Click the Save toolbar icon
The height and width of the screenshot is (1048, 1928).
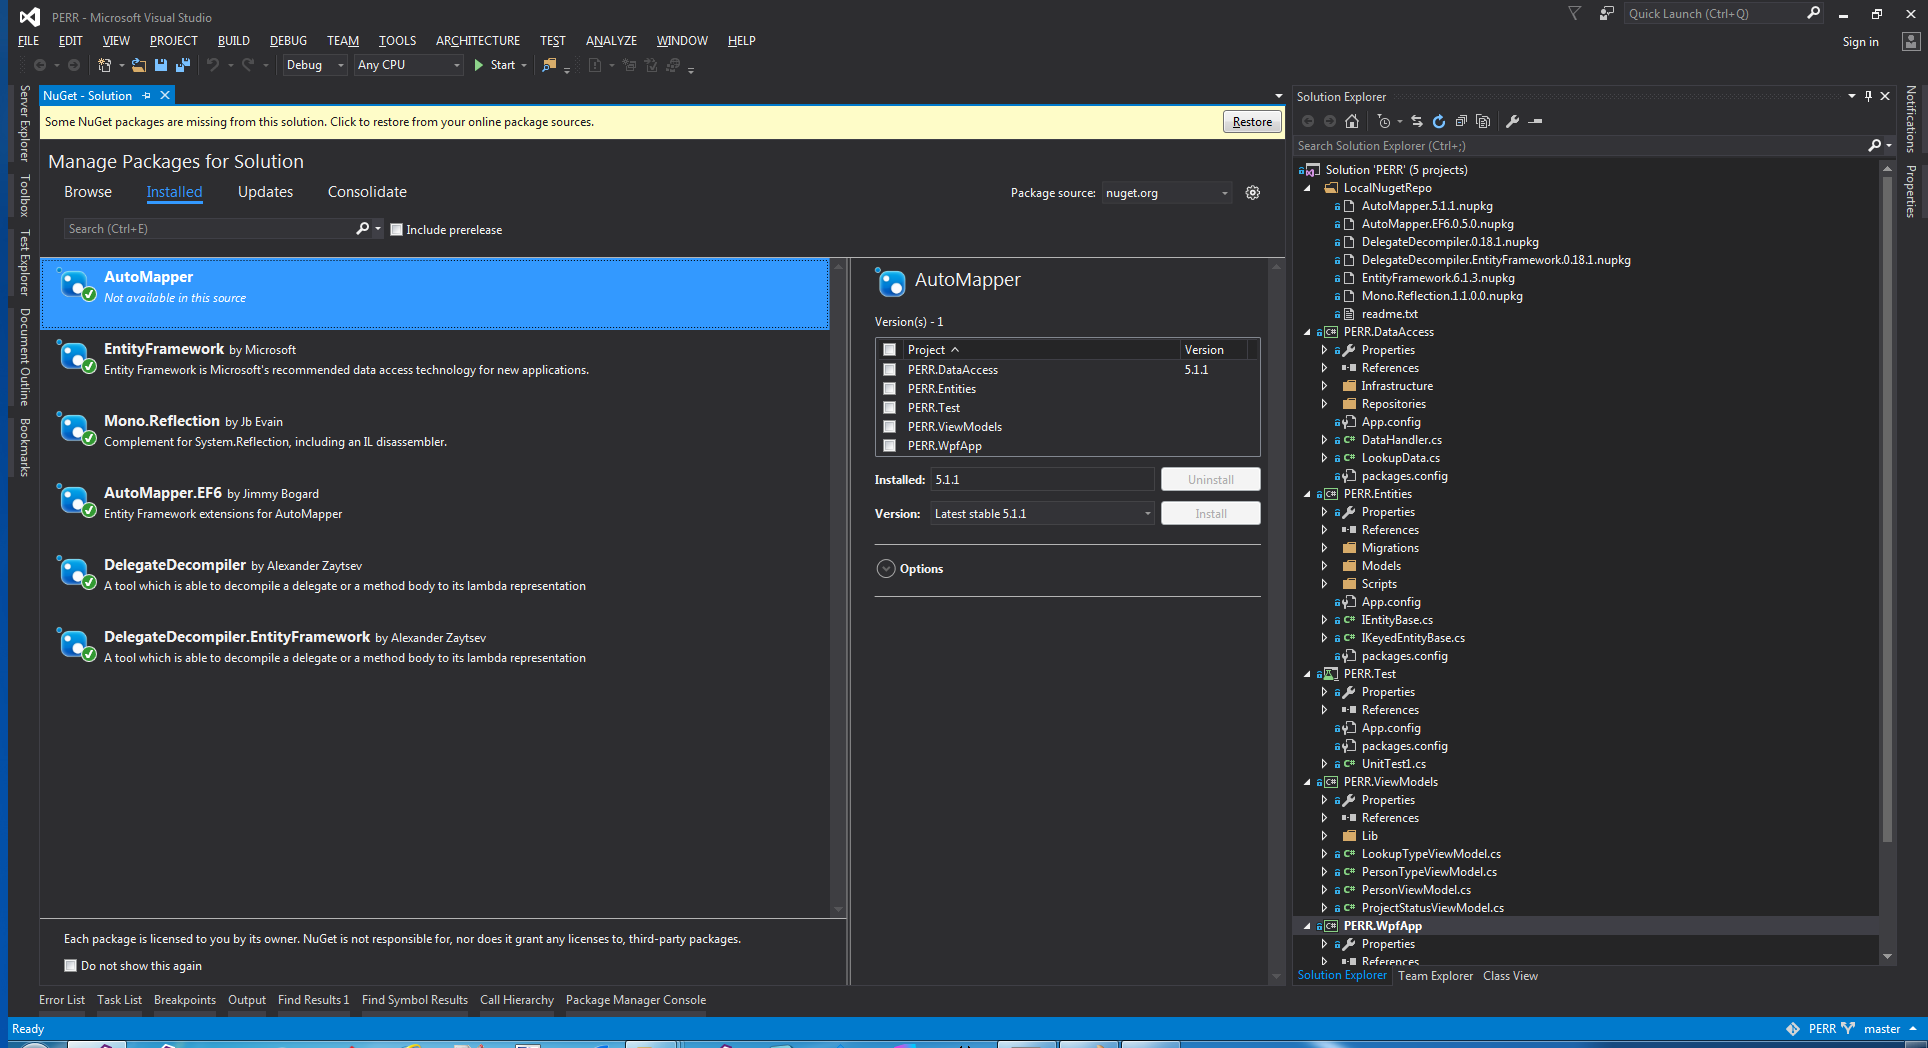tap(161, 65)
